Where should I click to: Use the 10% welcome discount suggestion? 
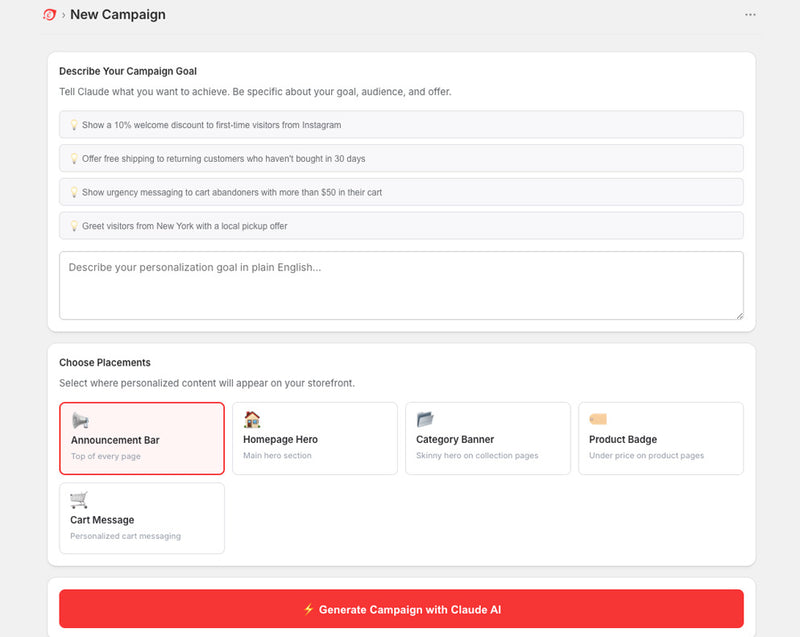(x=401, y=124)
